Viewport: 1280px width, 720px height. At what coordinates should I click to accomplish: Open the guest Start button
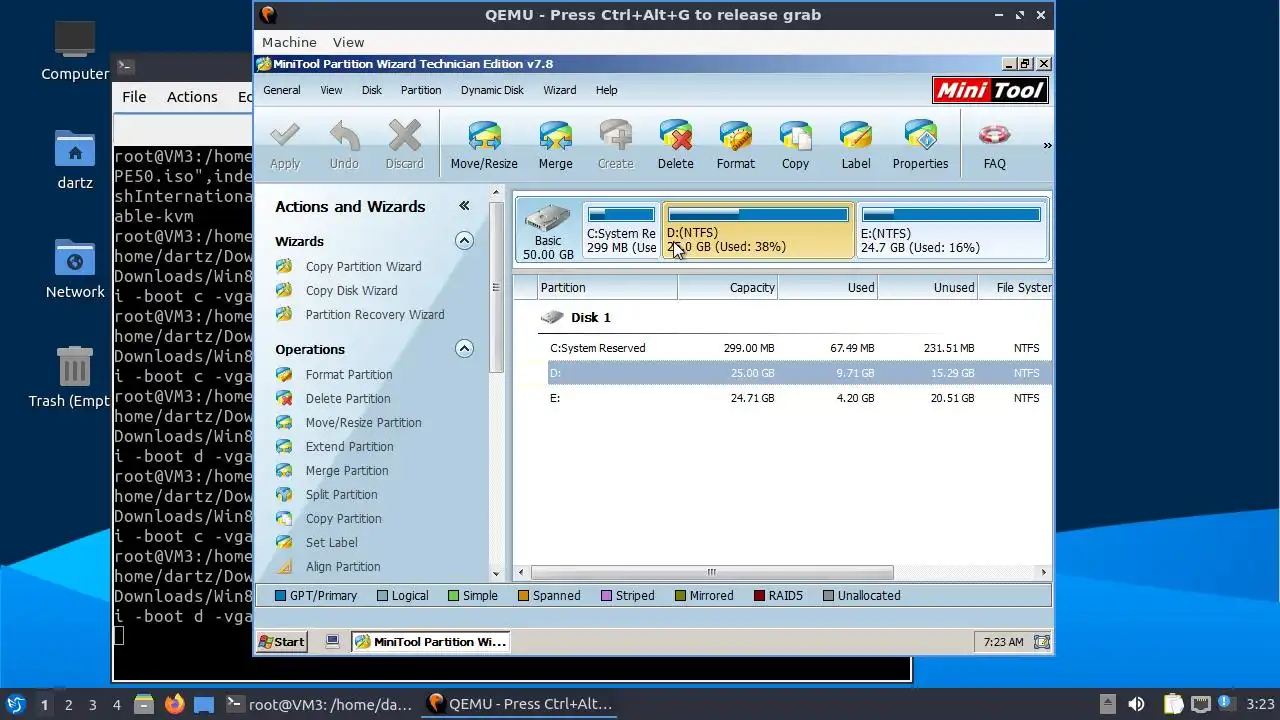(x=282, y=642)
